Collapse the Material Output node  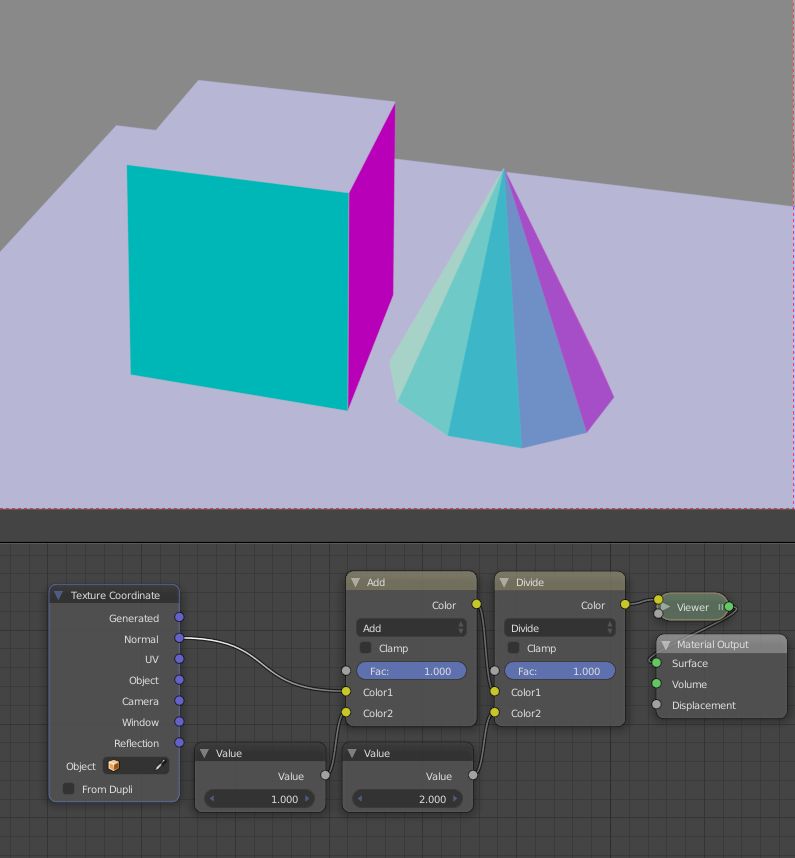tap(666, 645)
